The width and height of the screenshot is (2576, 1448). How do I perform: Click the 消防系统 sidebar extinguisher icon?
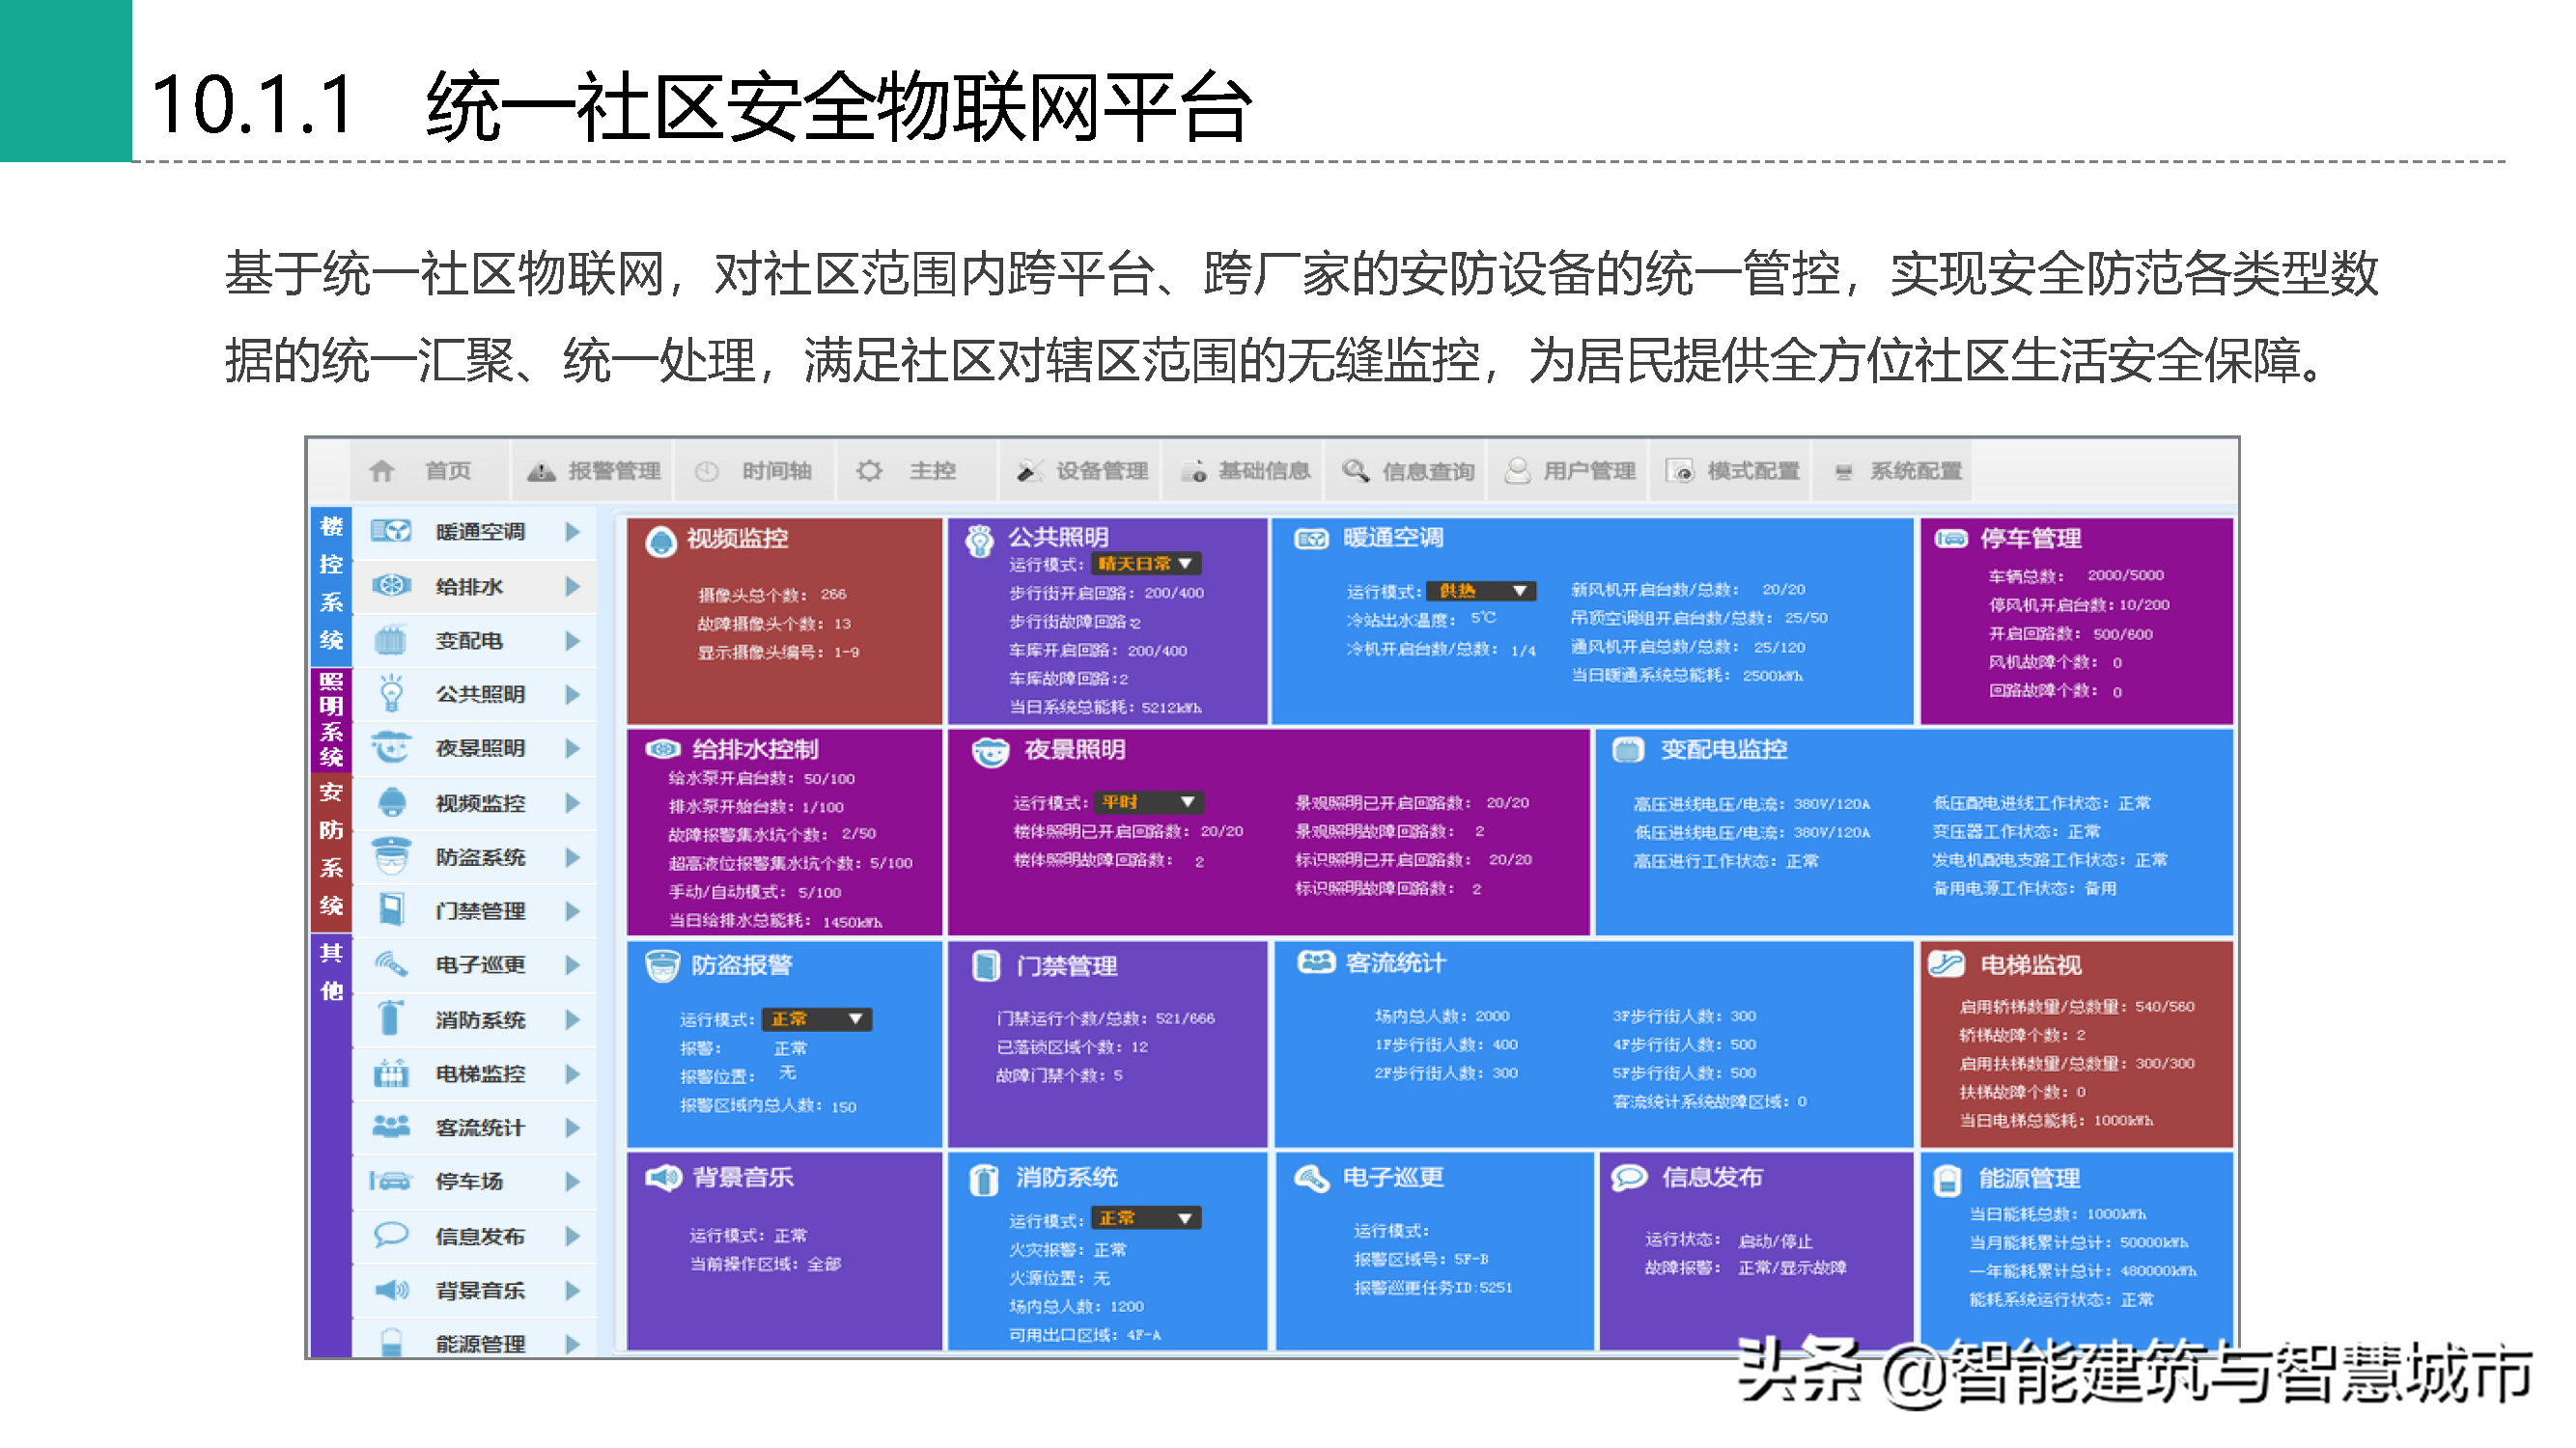[x=391, y=1018]
